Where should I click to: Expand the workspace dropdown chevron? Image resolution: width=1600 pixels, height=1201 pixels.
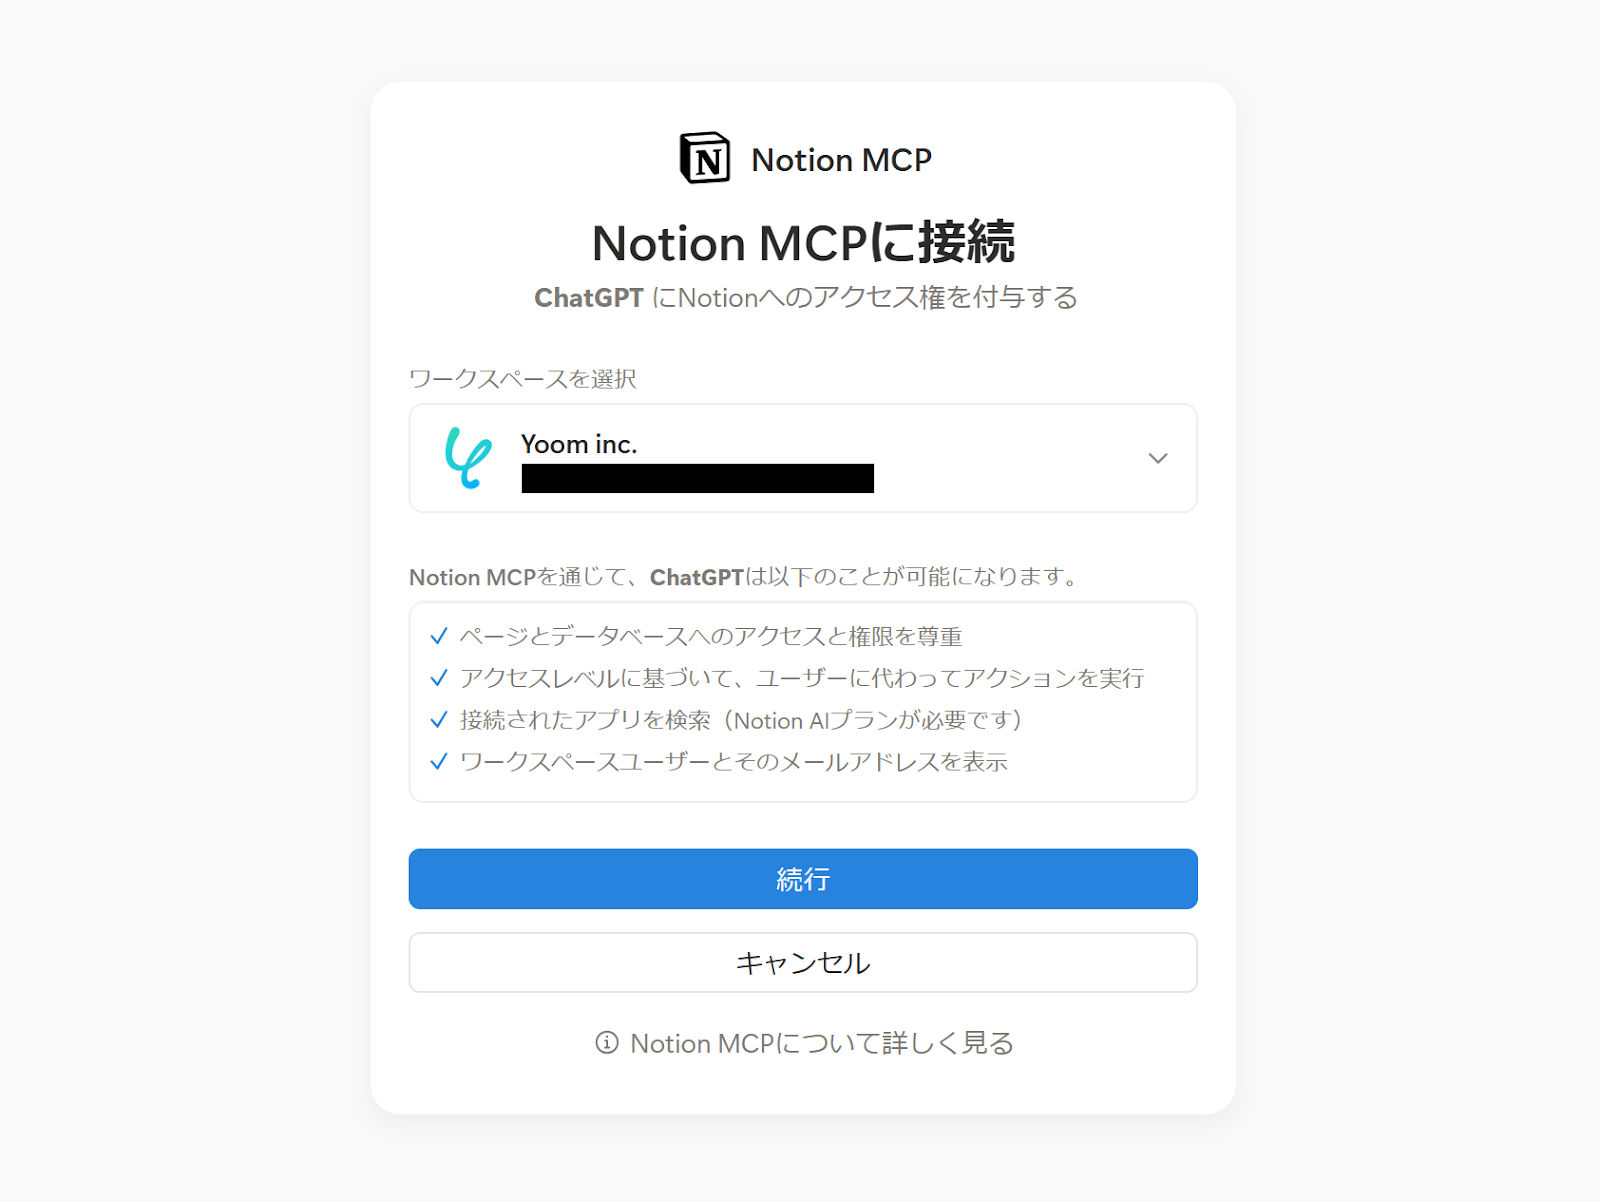click(x=1158, y=458)
